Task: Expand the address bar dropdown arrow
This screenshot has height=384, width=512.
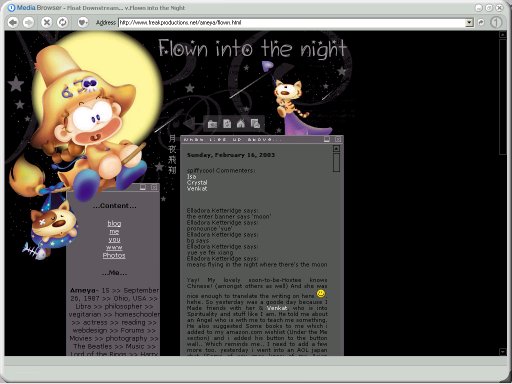Action: (469, 23)
